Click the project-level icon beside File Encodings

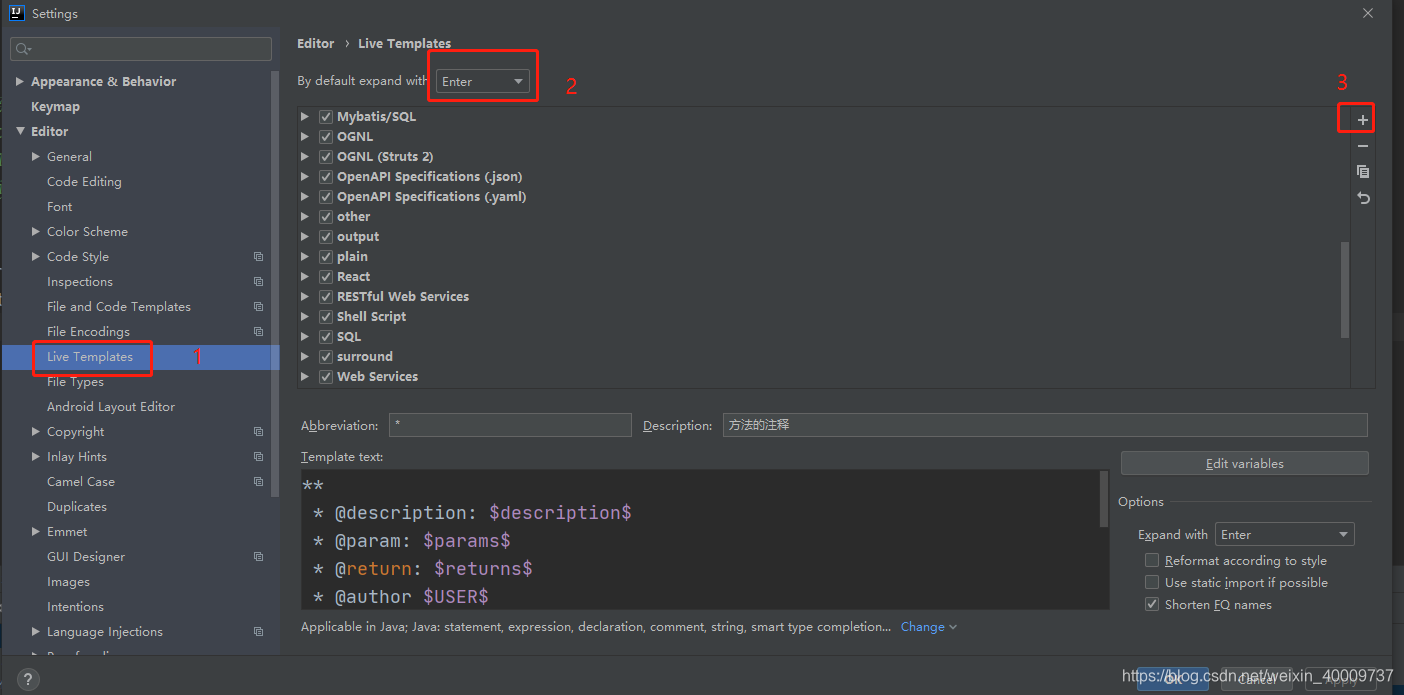[258, 332]
